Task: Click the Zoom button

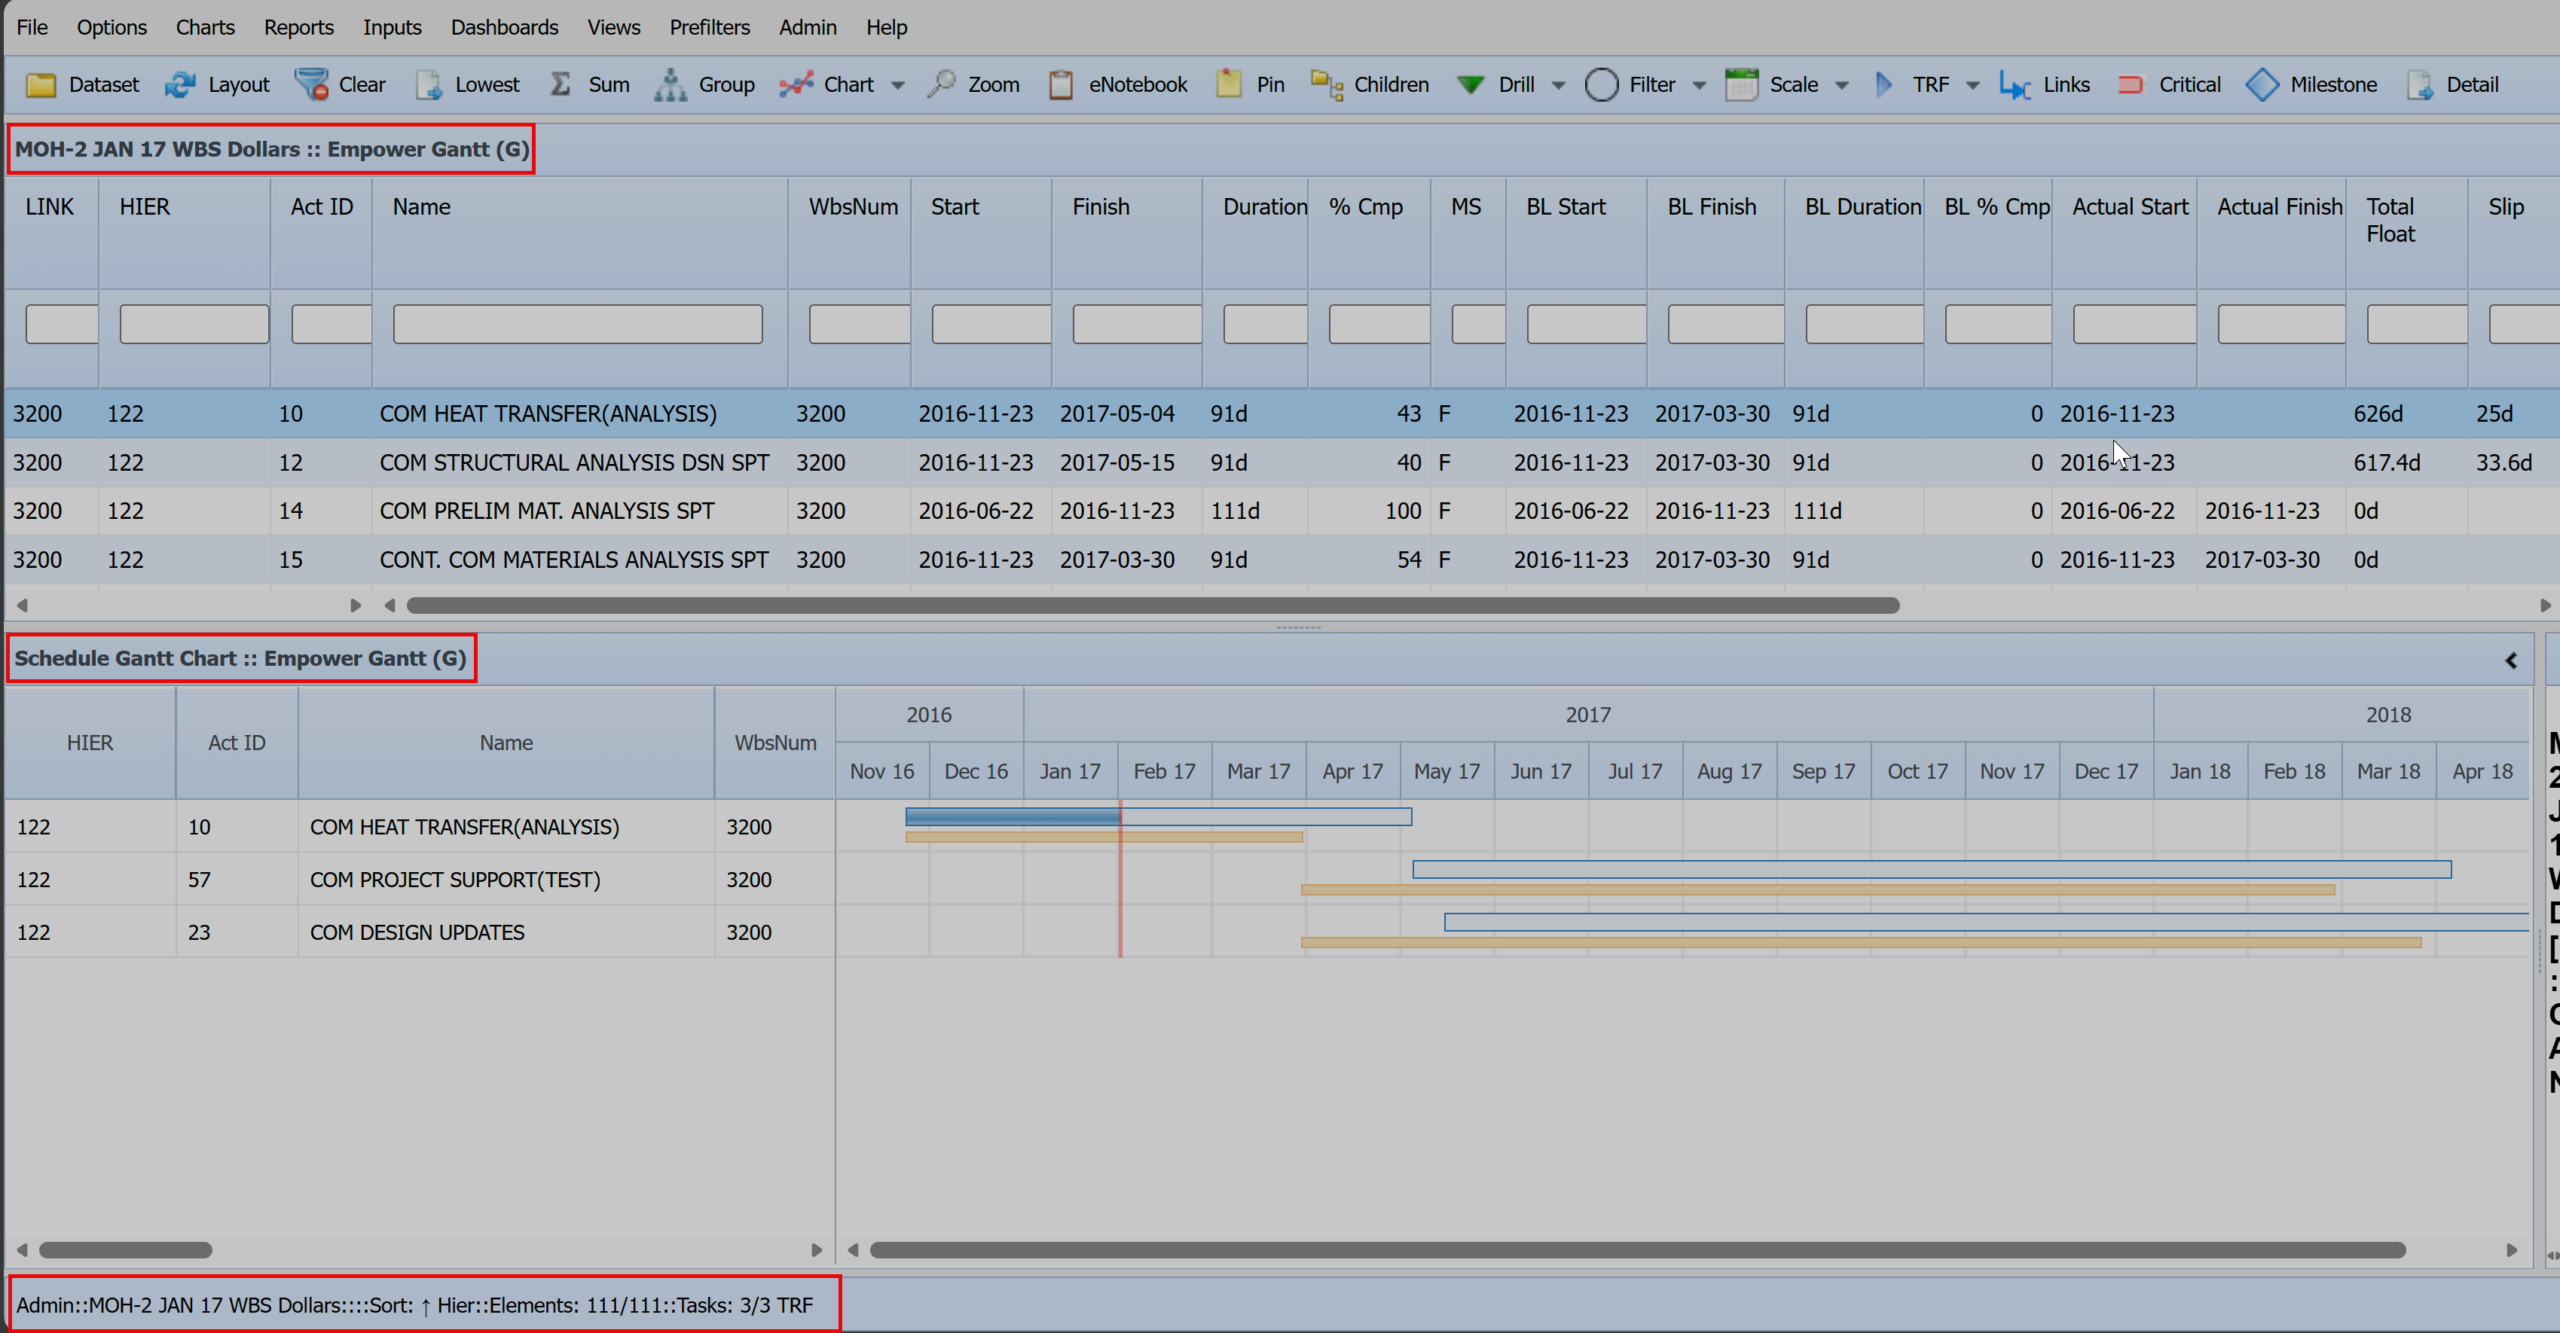Action: [973, 84]
